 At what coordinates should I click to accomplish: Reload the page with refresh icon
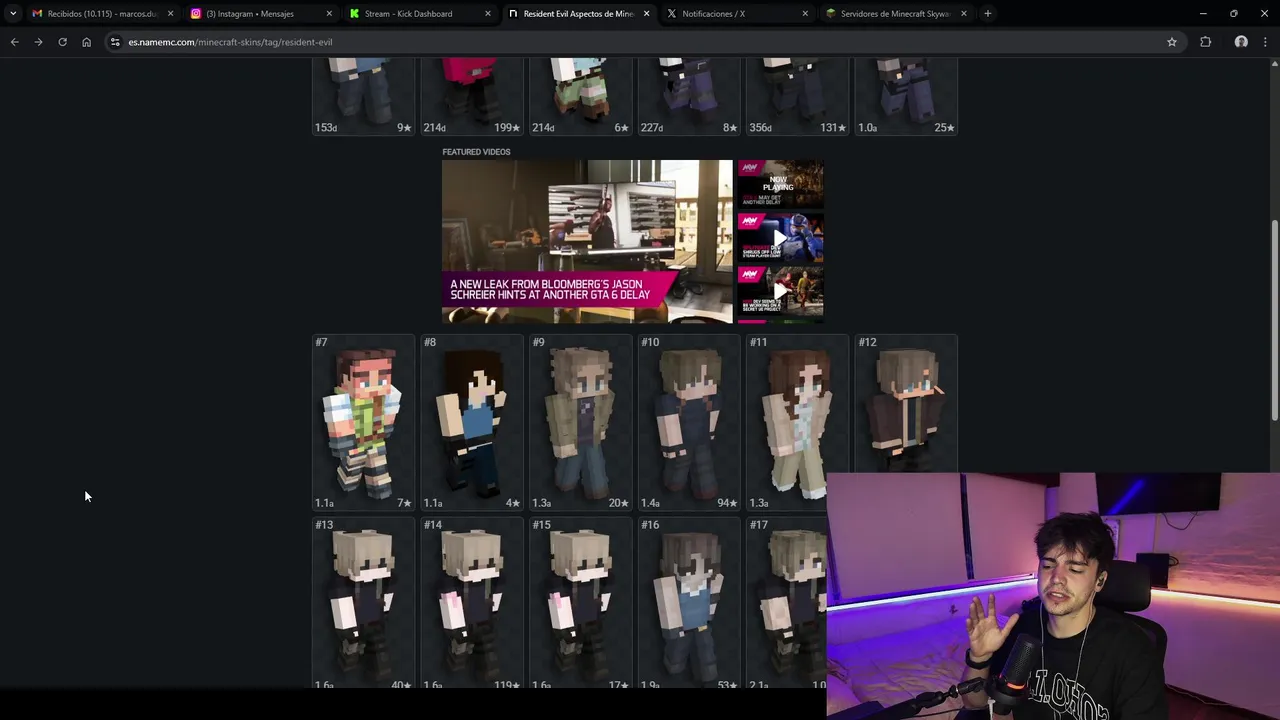tap(62, 42)
